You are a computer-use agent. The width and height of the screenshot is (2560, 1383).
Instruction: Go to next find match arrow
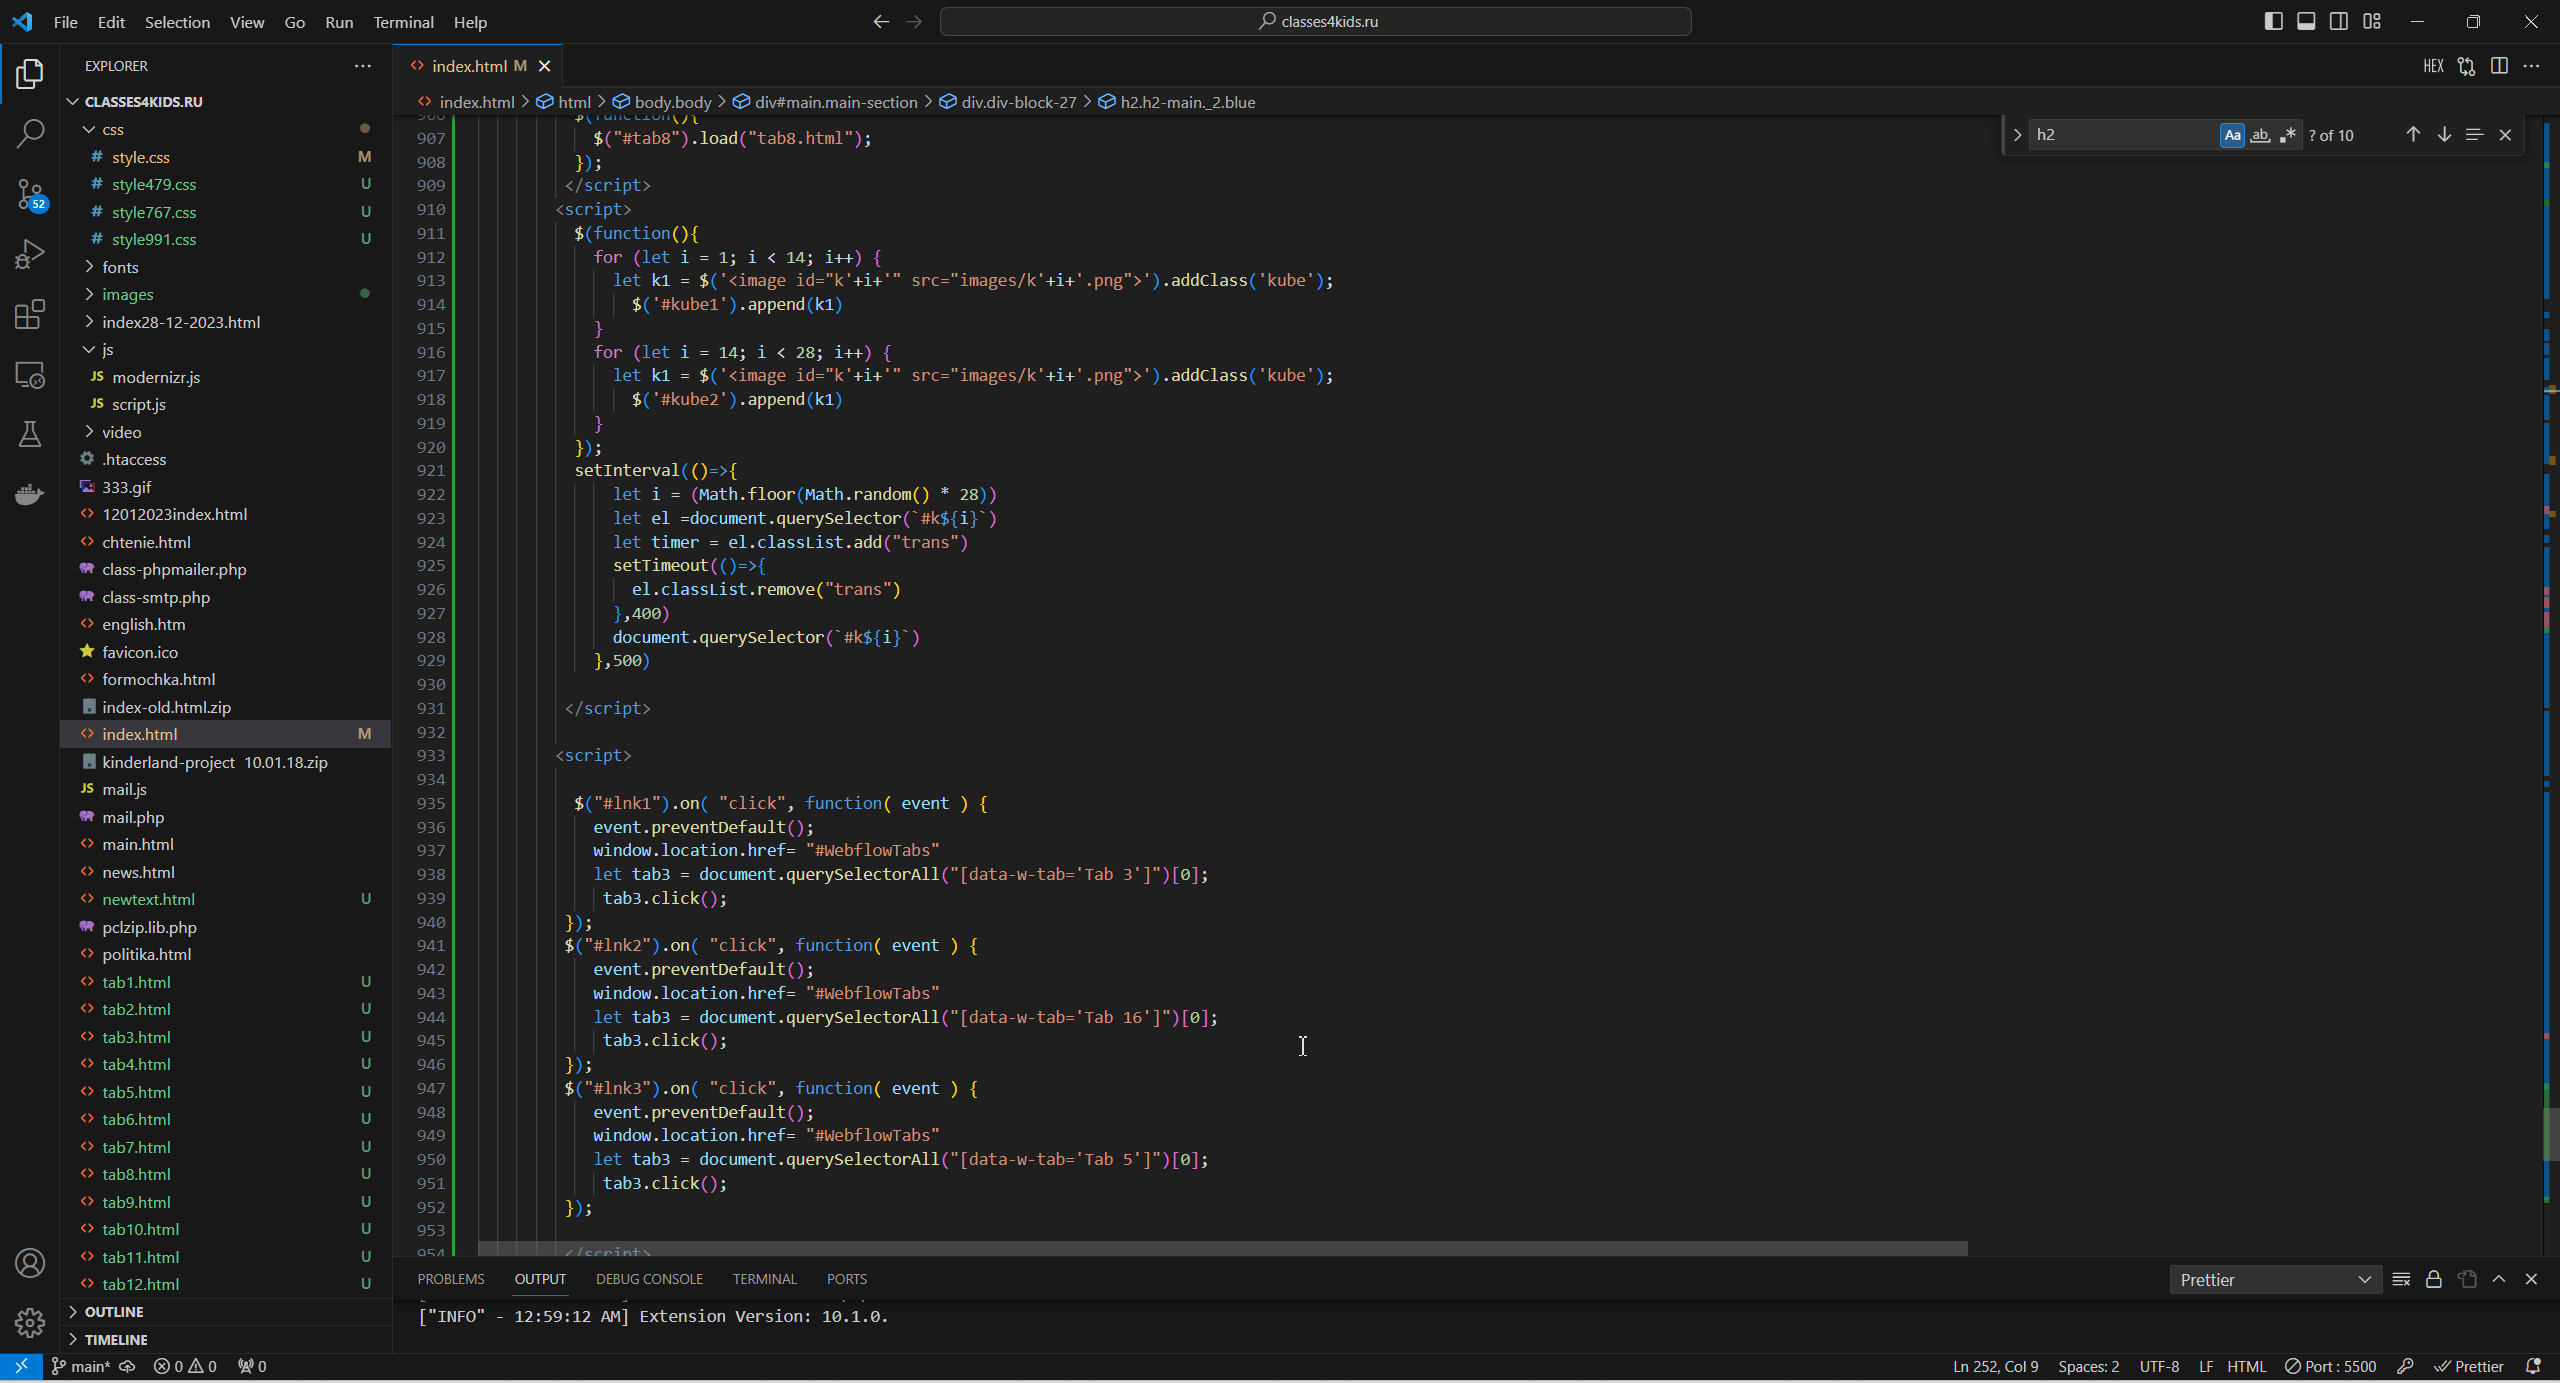[2444, 135]
